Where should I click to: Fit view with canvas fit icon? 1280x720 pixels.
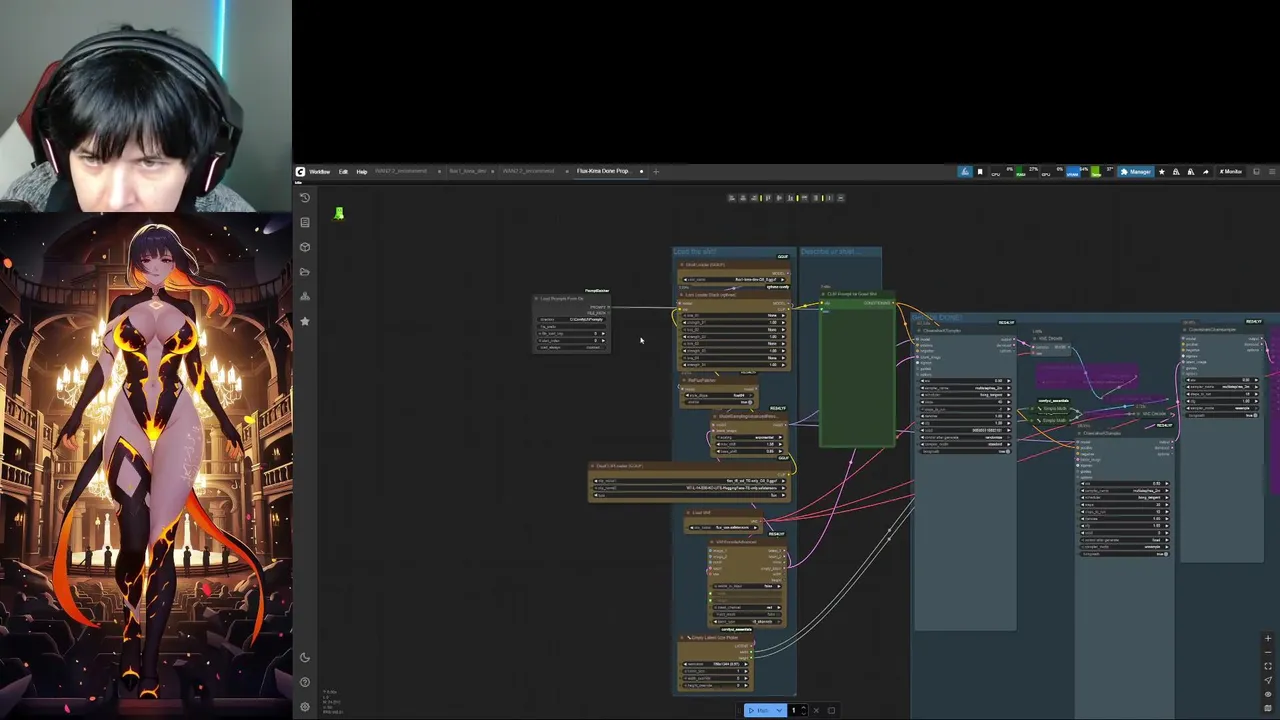pos(1268,666)
